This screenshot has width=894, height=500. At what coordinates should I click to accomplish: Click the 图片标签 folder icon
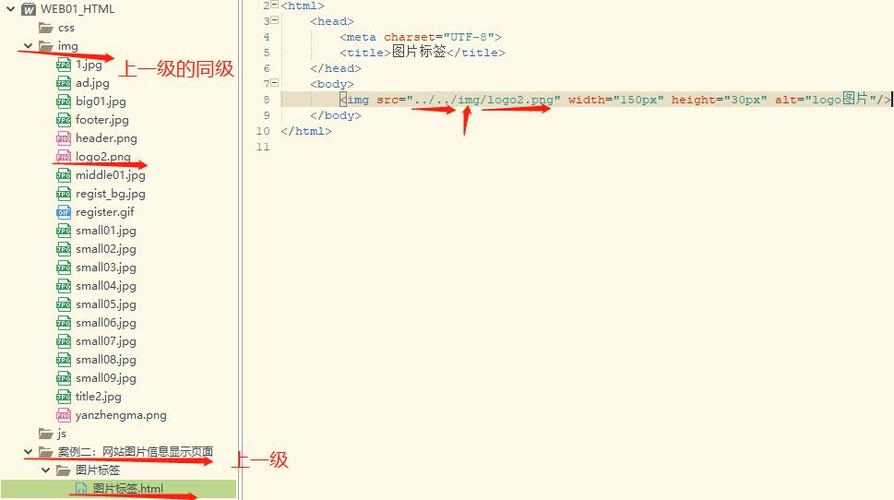pos(63,470)
